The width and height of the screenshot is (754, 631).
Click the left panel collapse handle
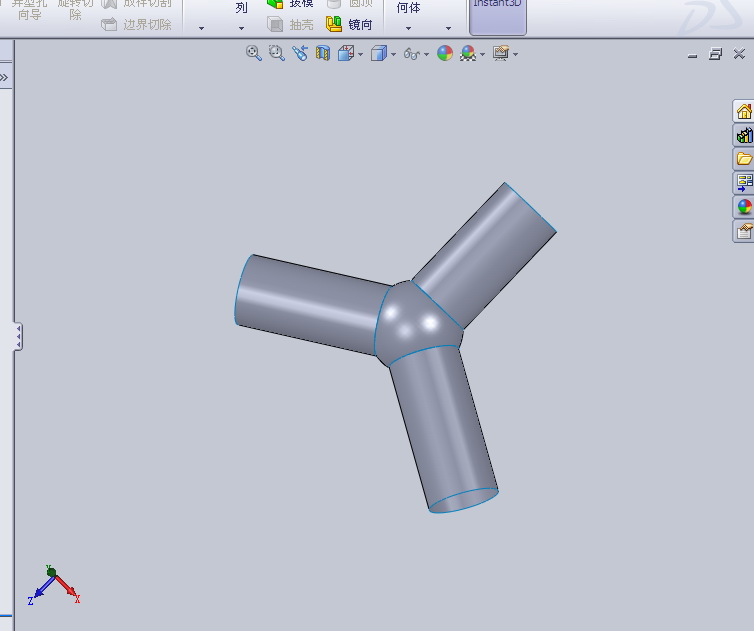coord(18,336)
